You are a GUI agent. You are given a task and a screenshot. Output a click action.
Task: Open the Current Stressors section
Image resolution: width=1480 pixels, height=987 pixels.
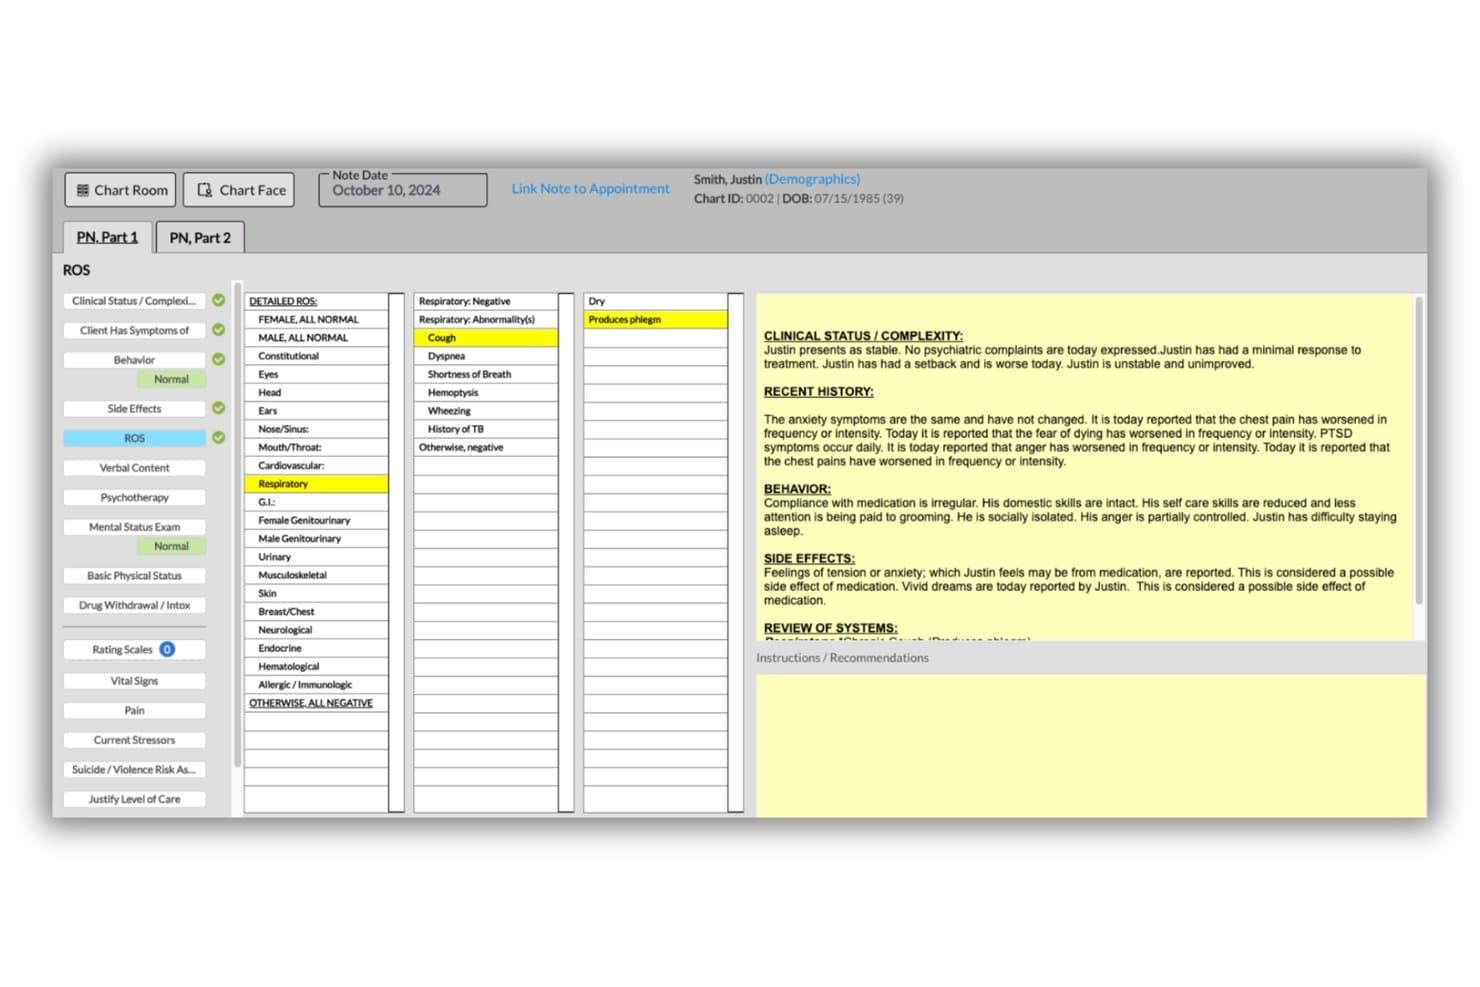(134, 740)
